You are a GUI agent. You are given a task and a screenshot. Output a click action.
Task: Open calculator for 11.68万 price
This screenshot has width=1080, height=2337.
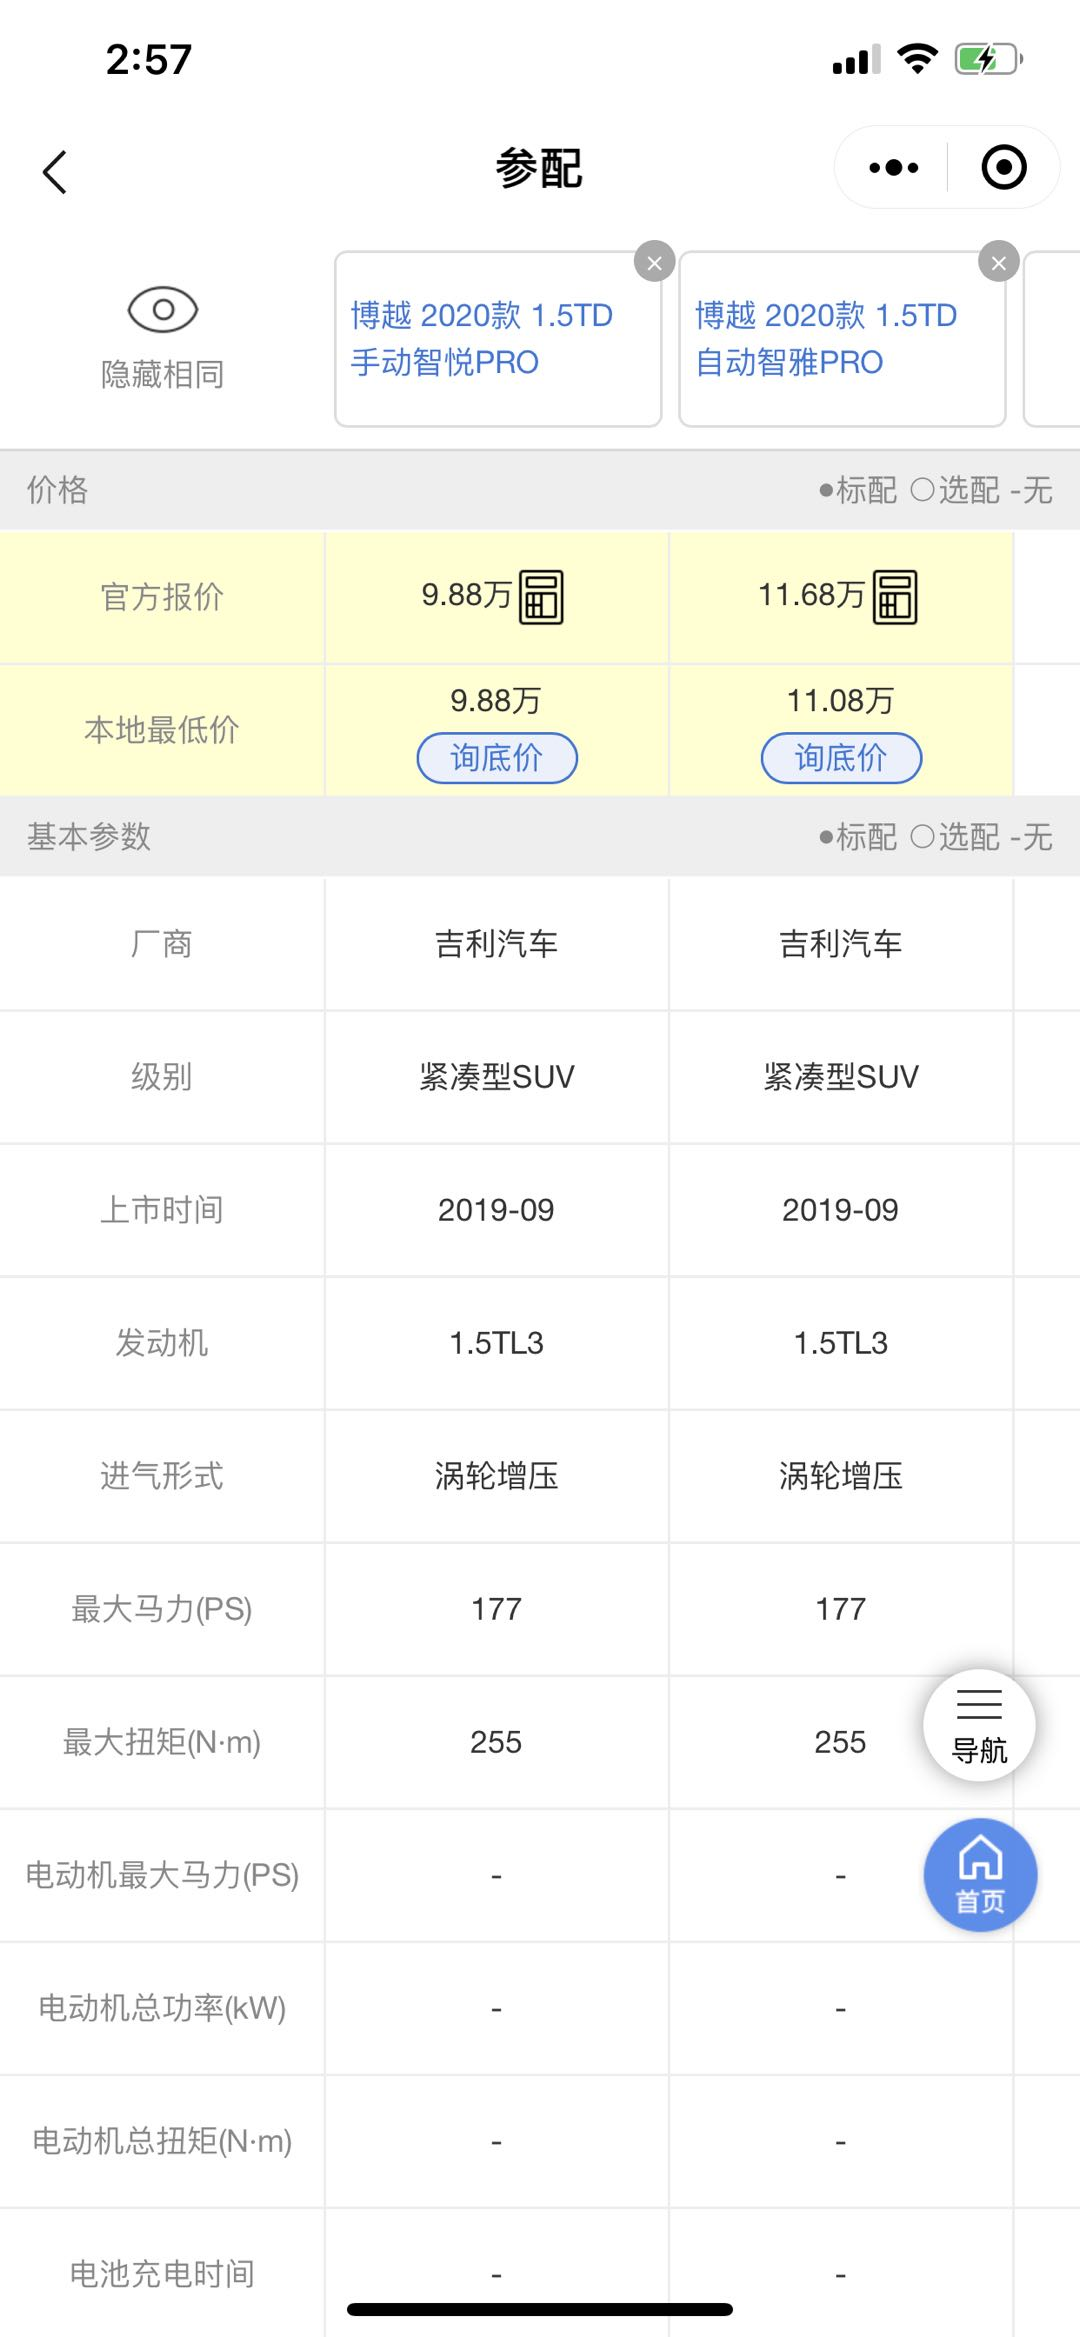point(895,597)
